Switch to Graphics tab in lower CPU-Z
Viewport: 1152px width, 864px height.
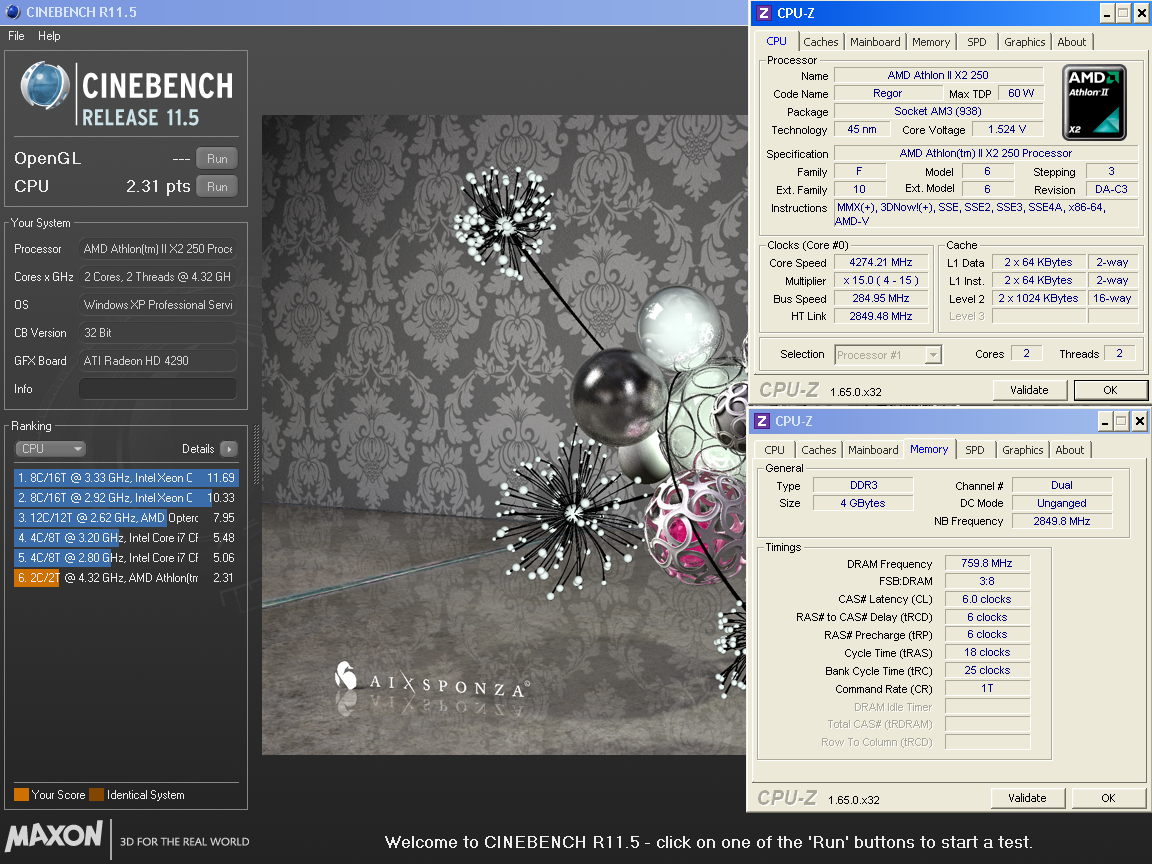tap(1022, 450)
